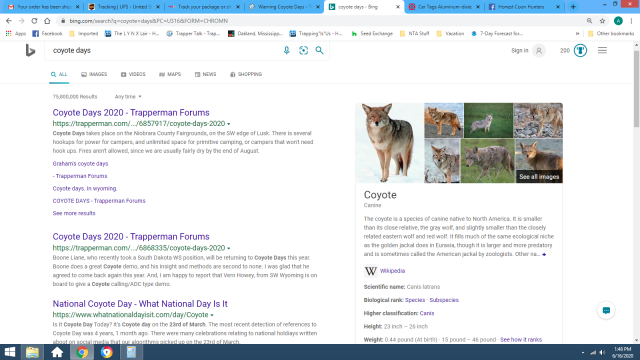
Task: Click See more results link
Action: tap(74, 213)
